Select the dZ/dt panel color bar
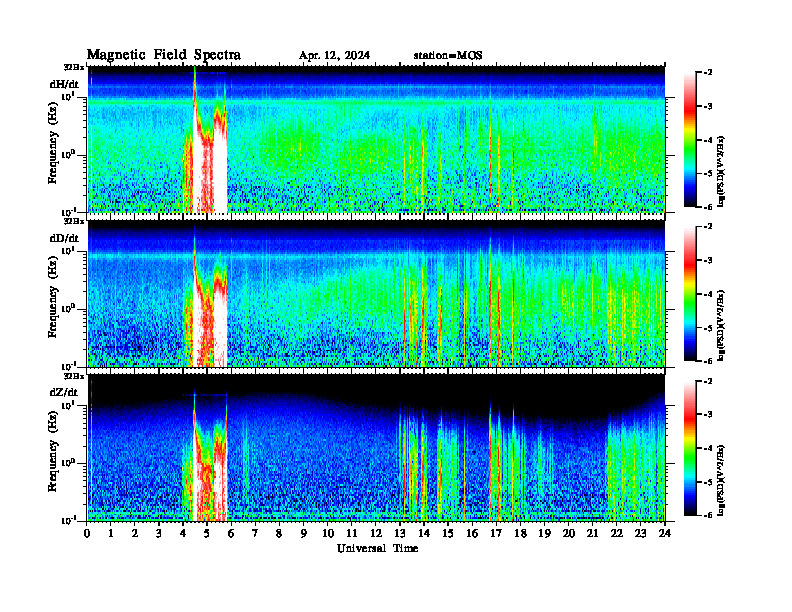This screenshot has width=792, height=612. click(689, 448)
